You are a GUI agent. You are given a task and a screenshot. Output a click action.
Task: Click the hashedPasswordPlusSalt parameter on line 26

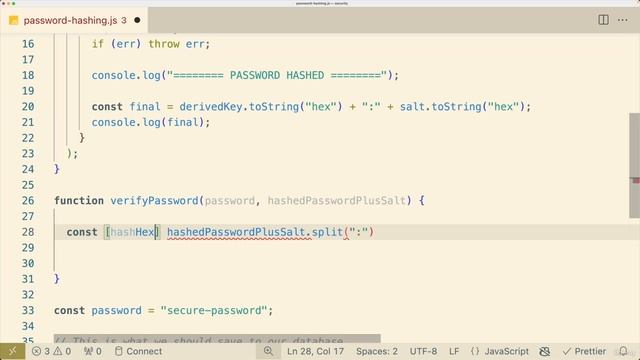[337, 200]
